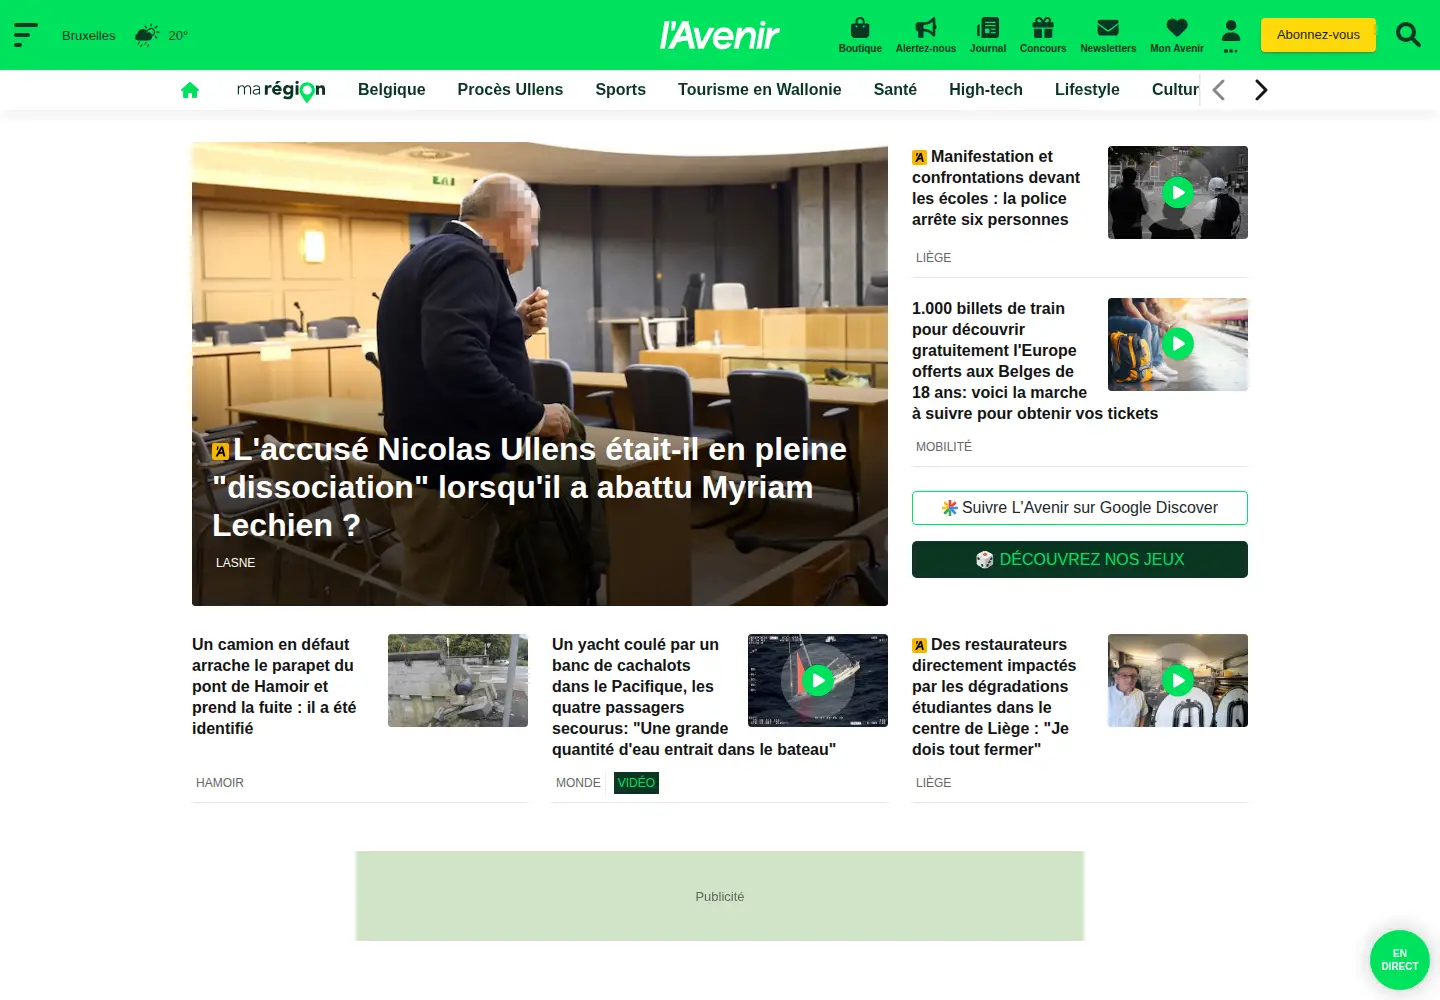Go to the home page icon

190,90
